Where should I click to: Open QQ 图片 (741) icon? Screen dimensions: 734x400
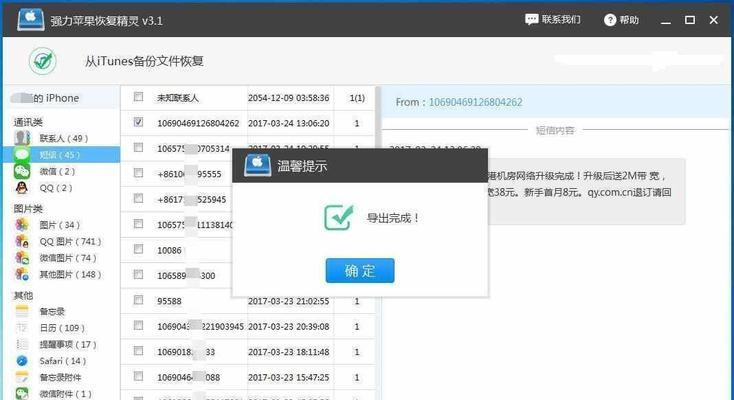click(x=22, y=241)
